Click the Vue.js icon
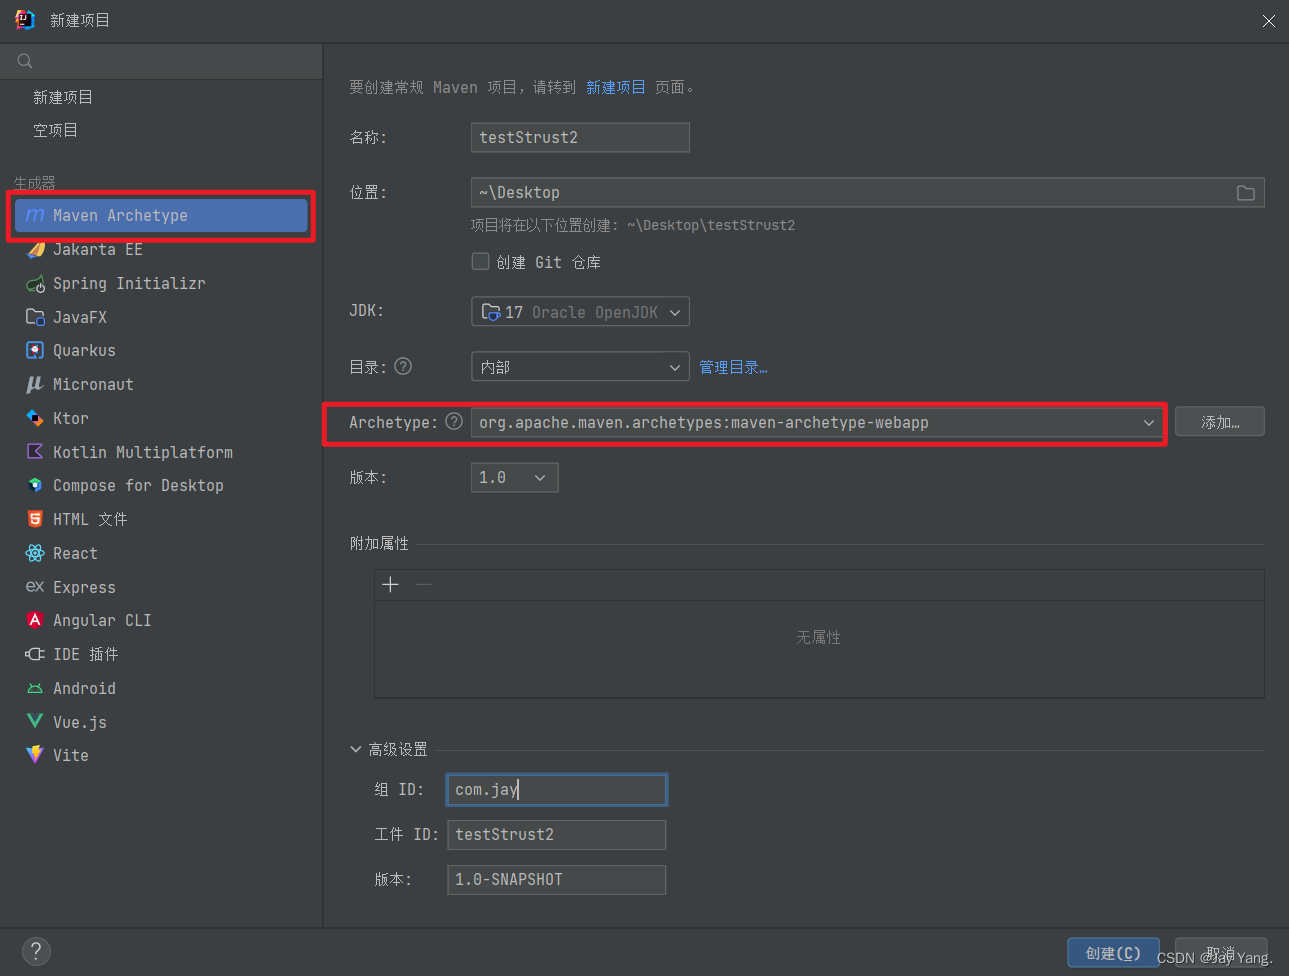Screen dimensions: 1289x976 (x=35, y=722)
